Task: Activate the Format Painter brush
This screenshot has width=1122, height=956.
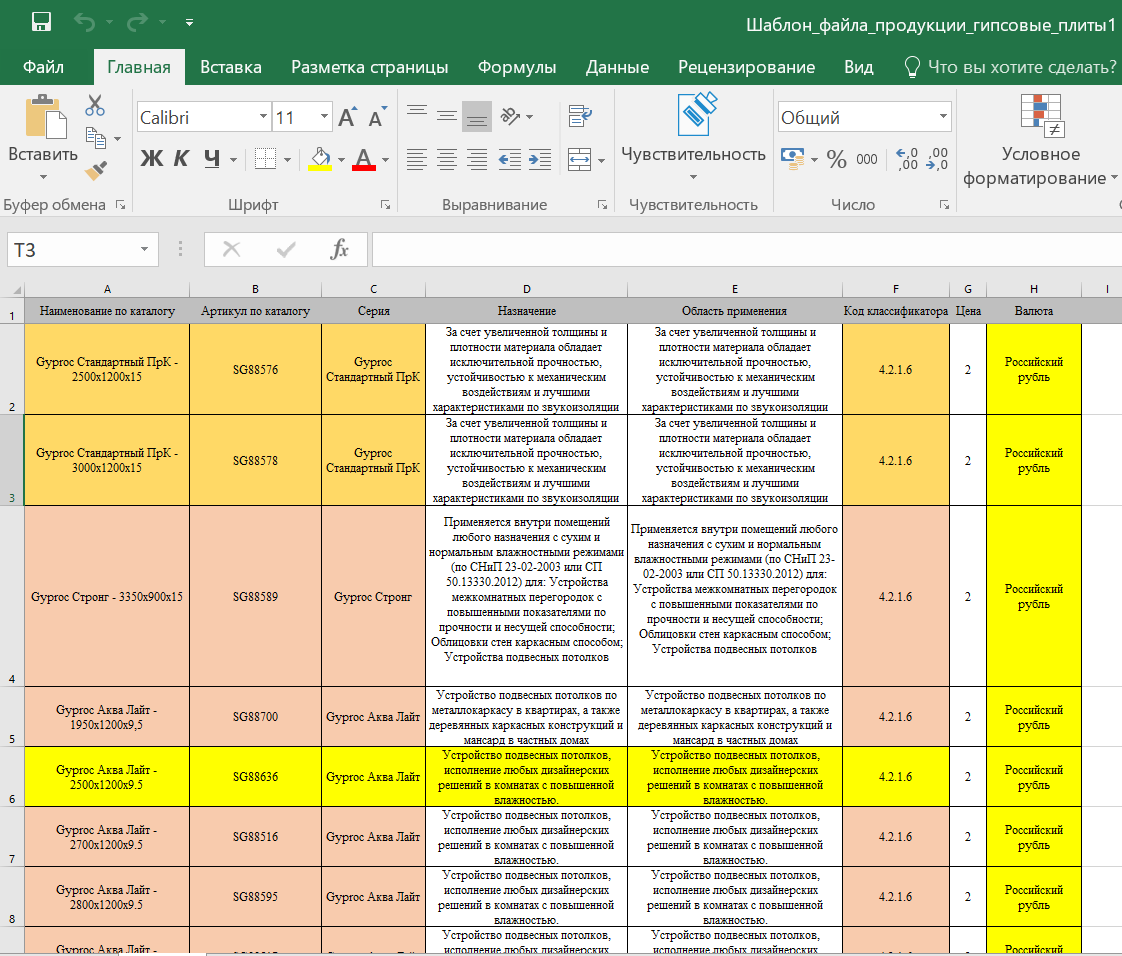Action: click(x=96, y=170)
